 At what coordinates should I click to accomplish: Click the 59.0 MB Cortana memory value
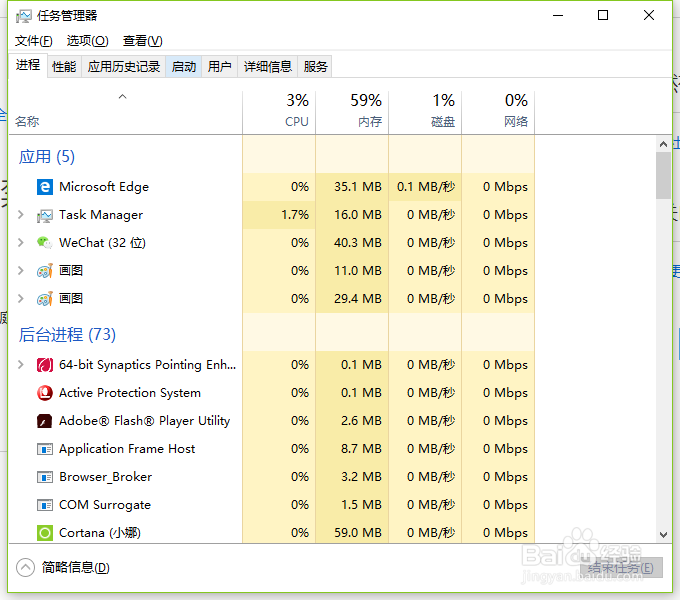[x=358, y=533]
